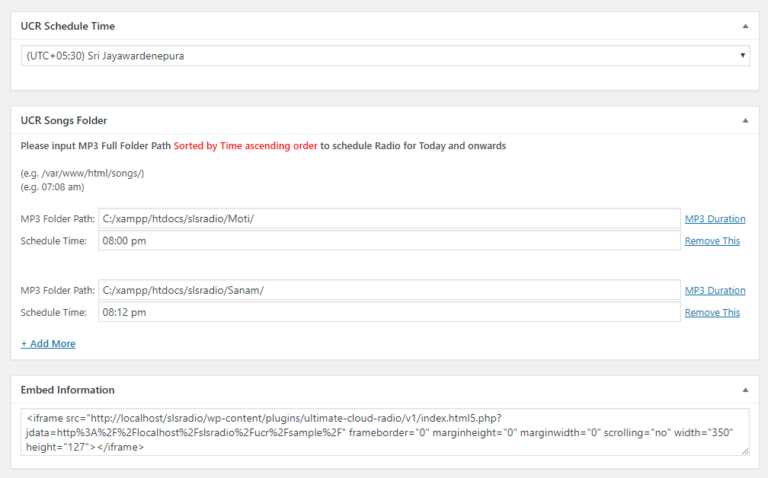Focus the 08:12 pm schedule time field
Image resolution: width=768 pixels, height=478 pixels.
[389, 312]
